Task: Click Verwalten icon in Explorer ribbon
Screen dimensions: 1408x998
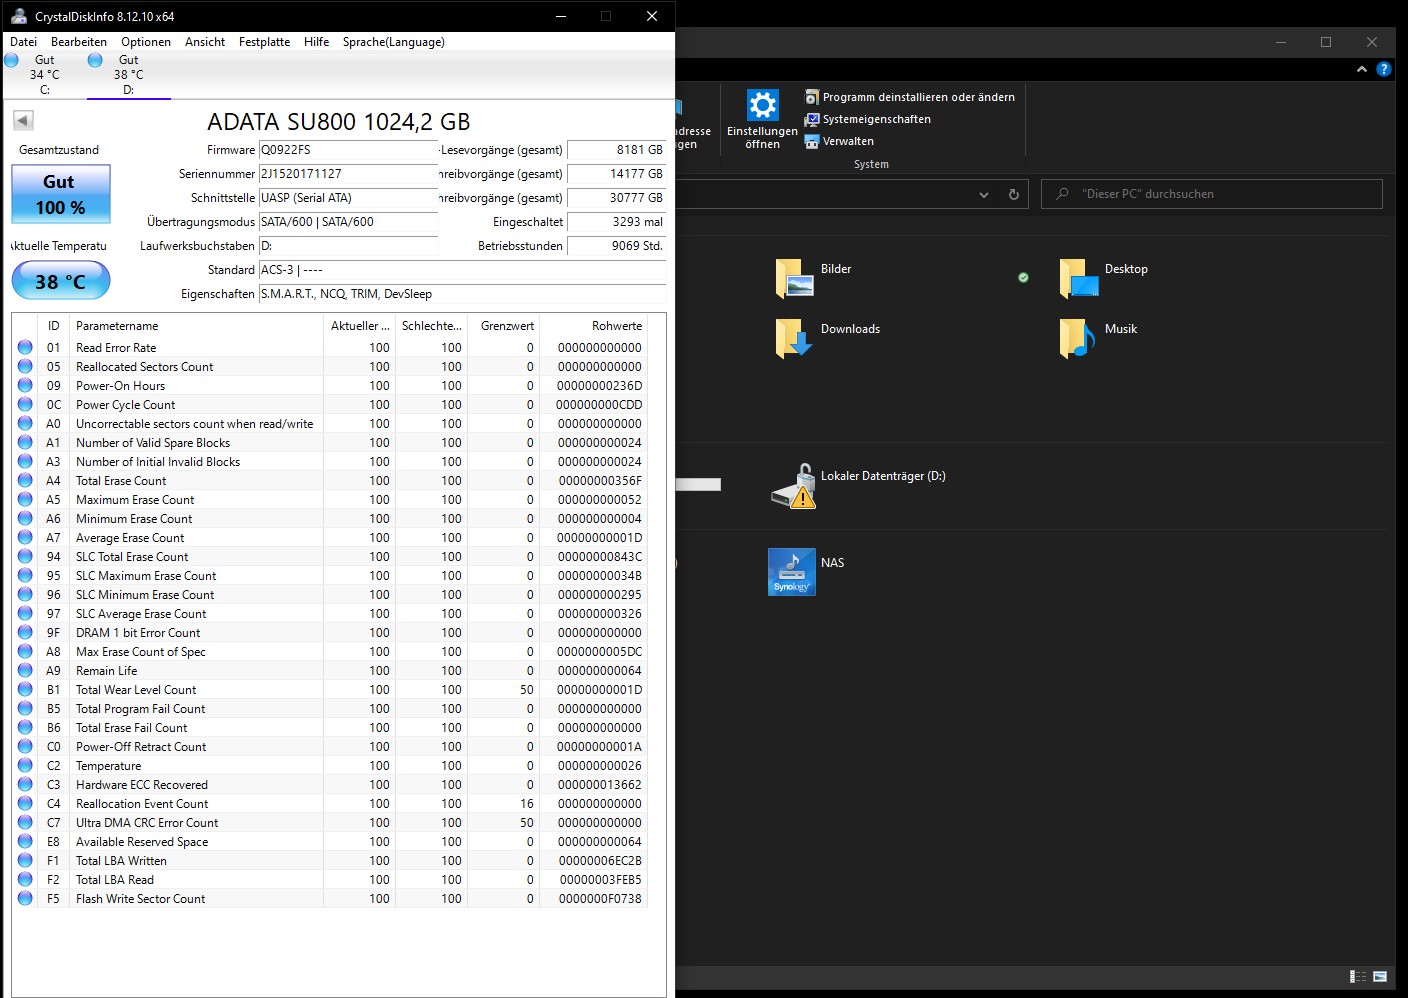Action: 812,141
